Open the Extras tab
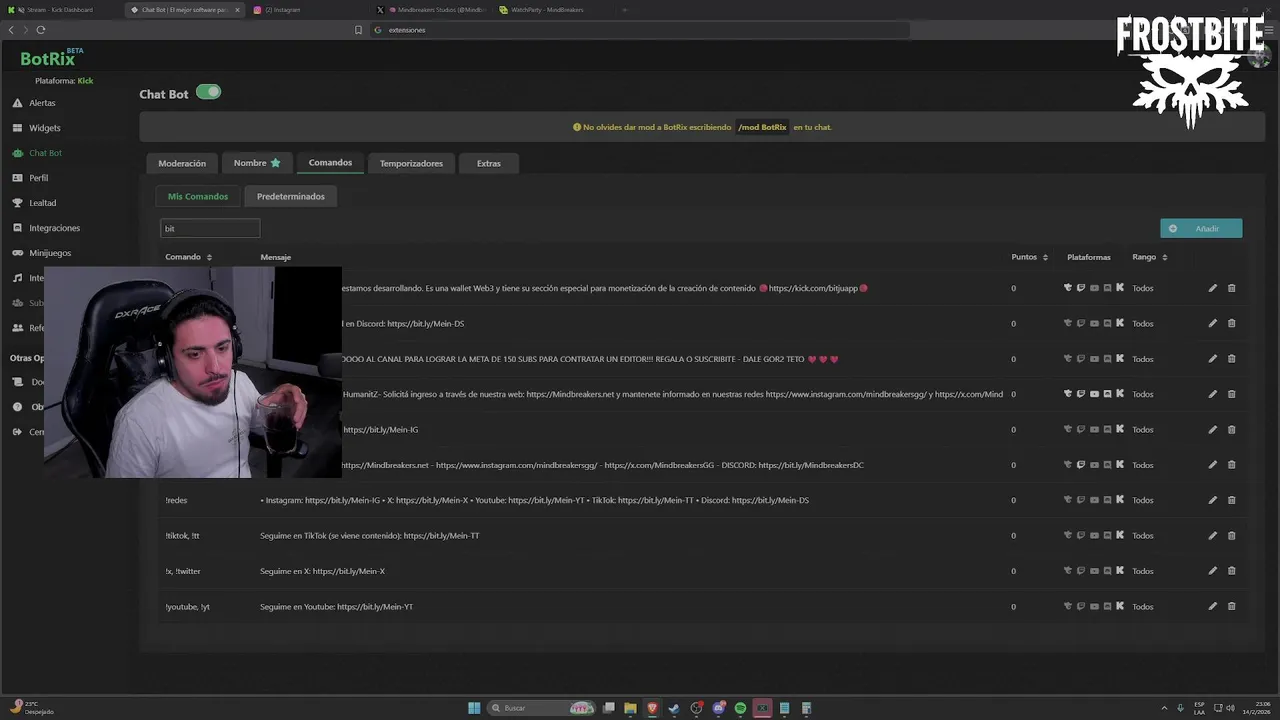The height and width of the screenshot is (720, 1280). (x=489, y=163)
